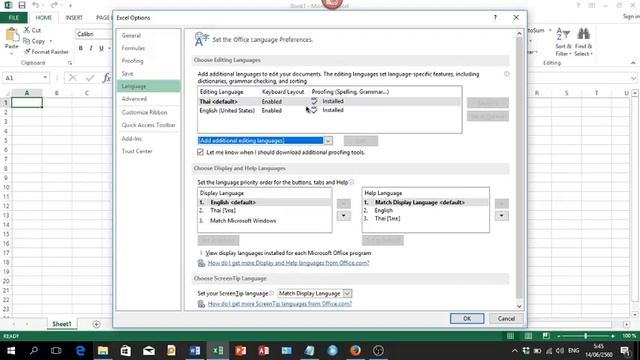The height and width of the screenshot is (360, 640).
Task: Open Find & Select in Editing group
Action: coord(583,42)
